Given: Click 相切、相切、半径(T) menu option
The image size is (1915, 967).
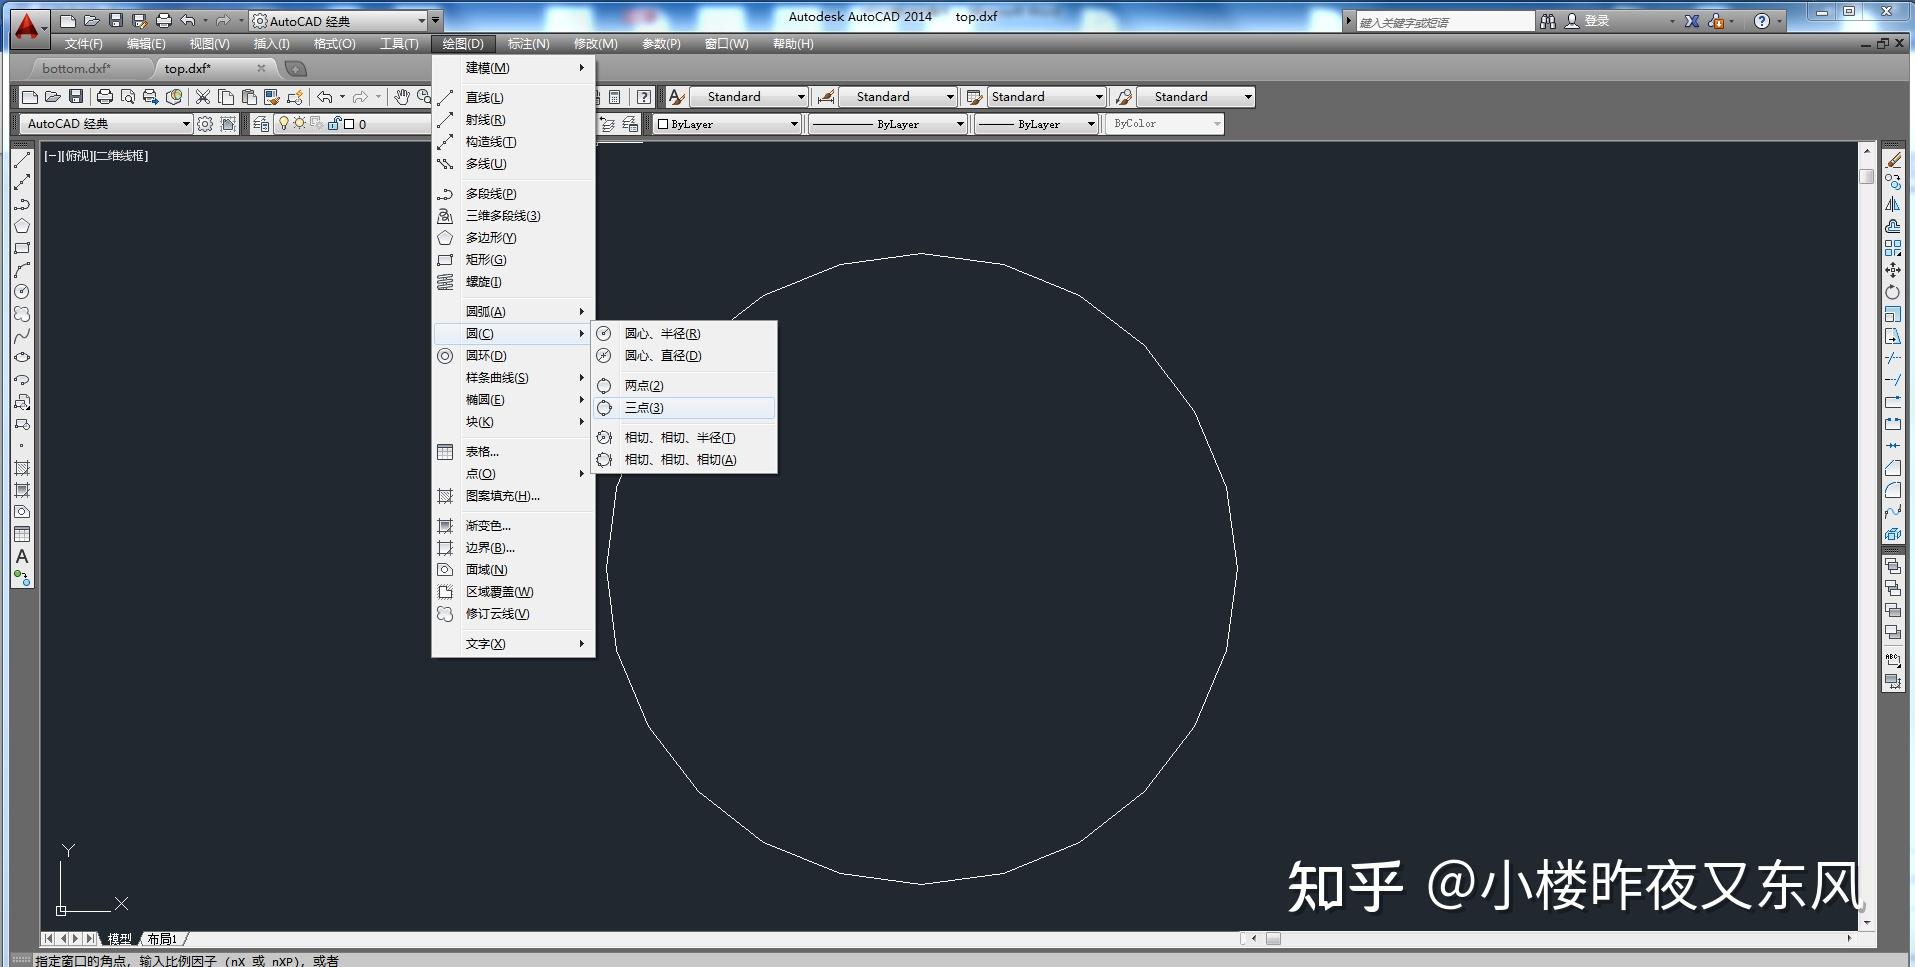Looking at the screenshot, I should coord(678,437).
